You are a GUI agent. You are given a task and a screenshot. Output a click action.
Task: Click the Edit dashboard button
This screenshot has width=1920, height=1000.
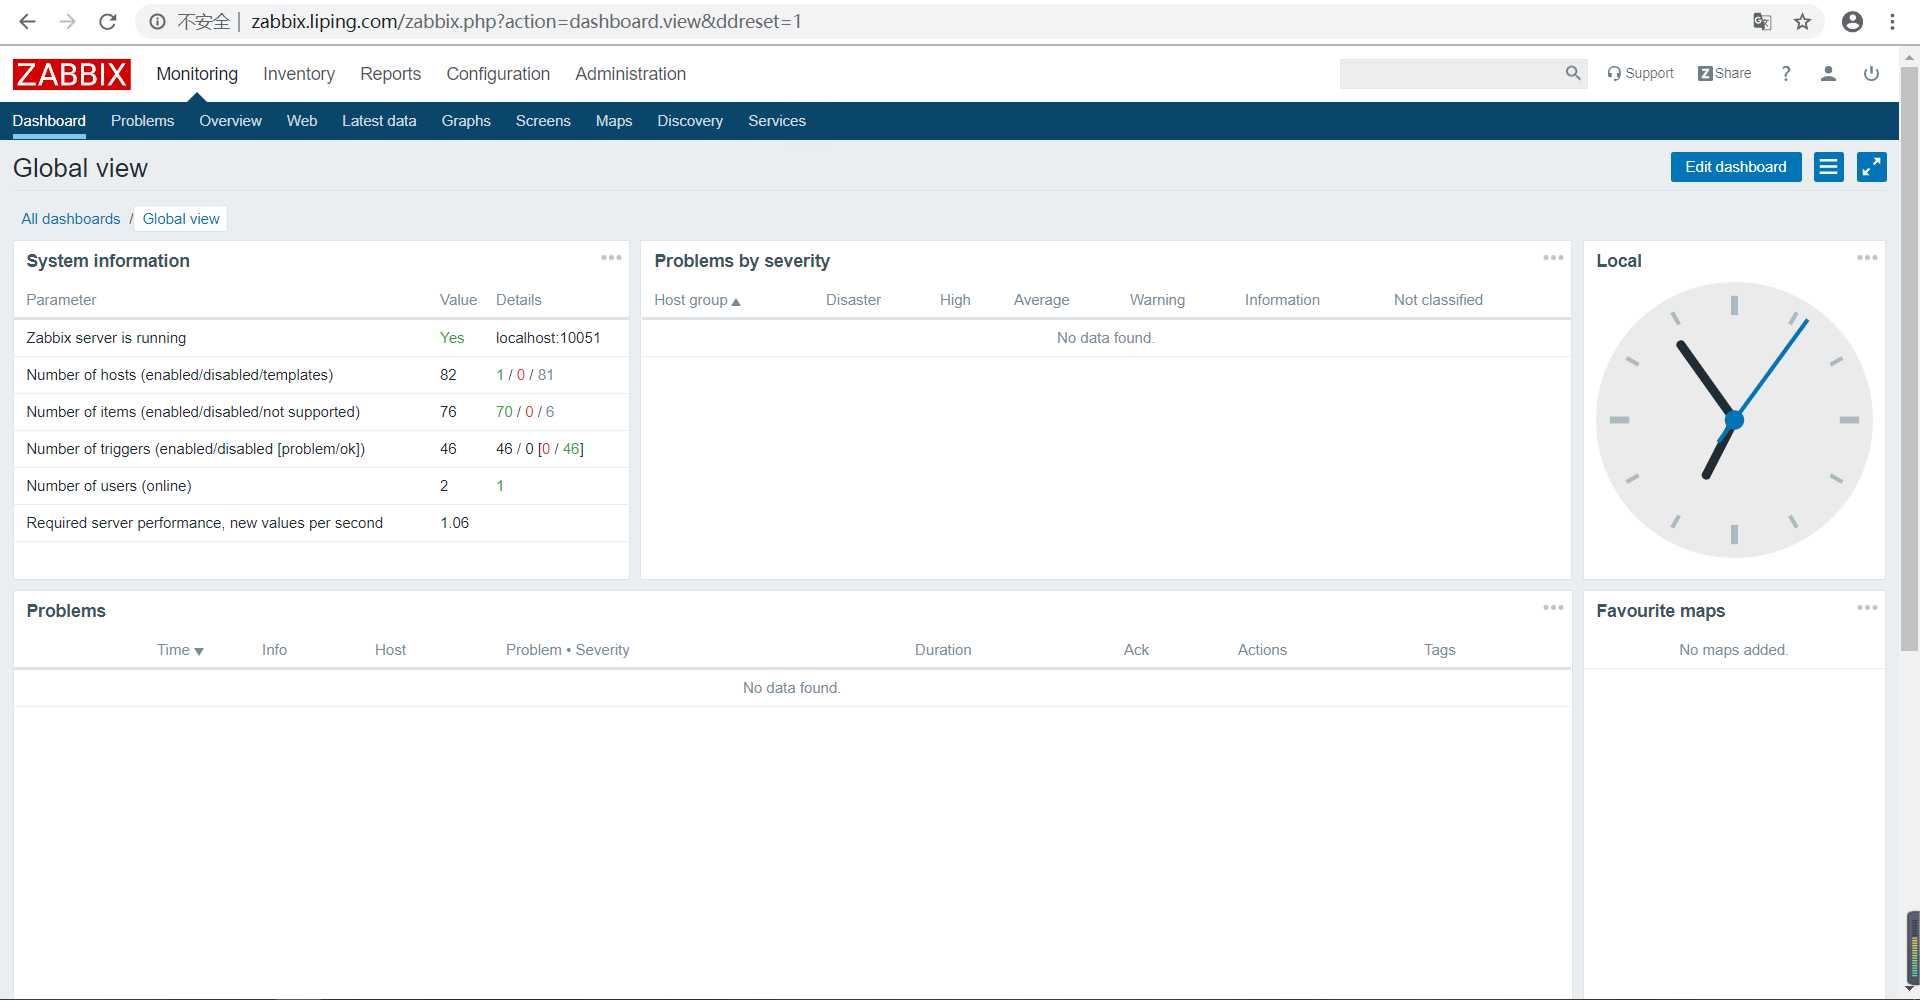click(x=1736, y=167)
